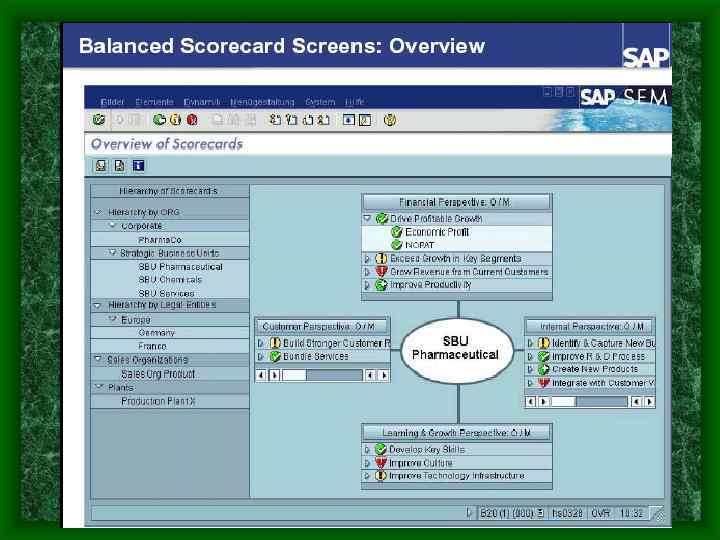Click the red Cancel toolbar icon
This screenshot has width=720, height=540.
click(192, 120)
